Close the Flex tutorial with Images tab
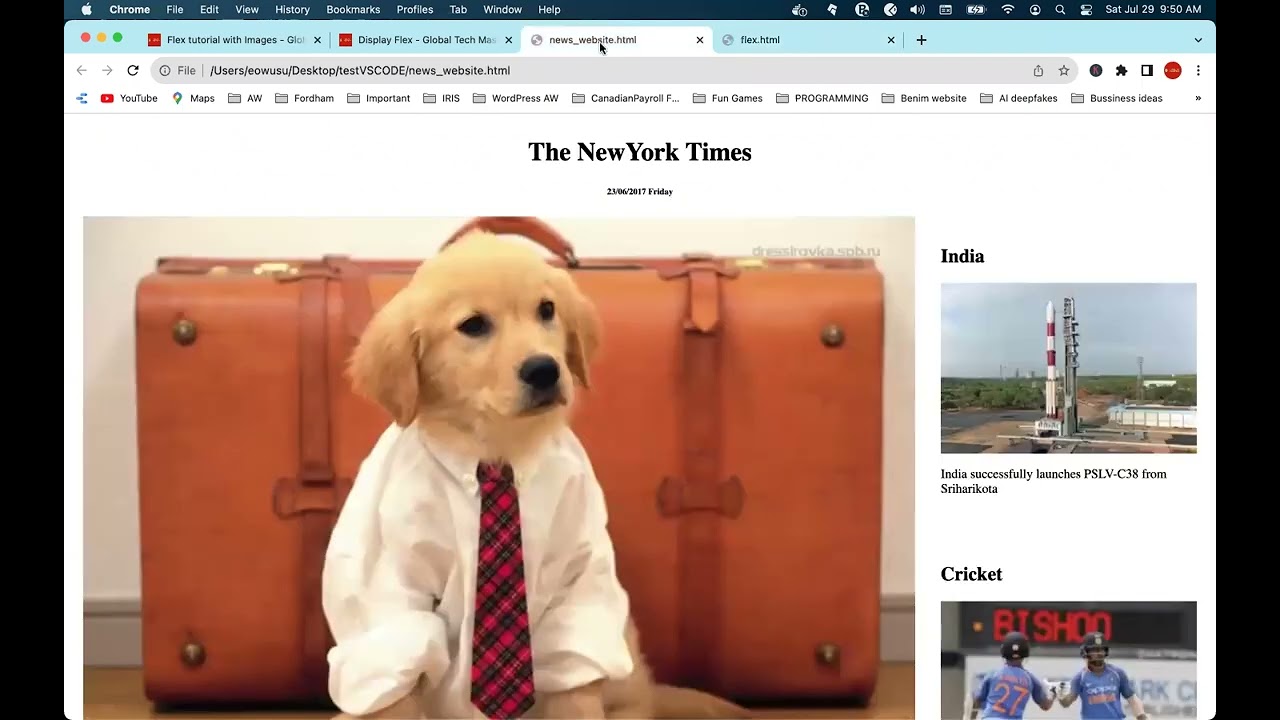1280x720 pixels. coord(317,40)
